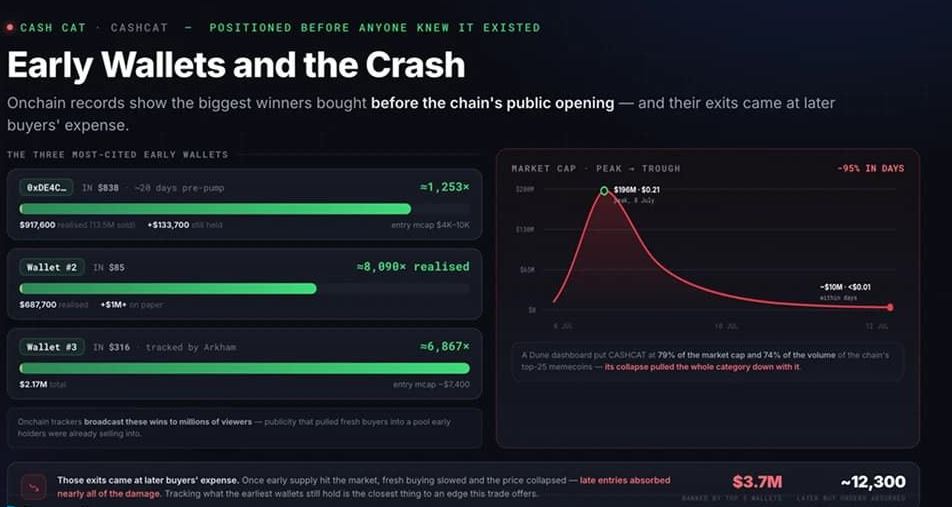Click the Wallet #2 green progress bar

168,288
